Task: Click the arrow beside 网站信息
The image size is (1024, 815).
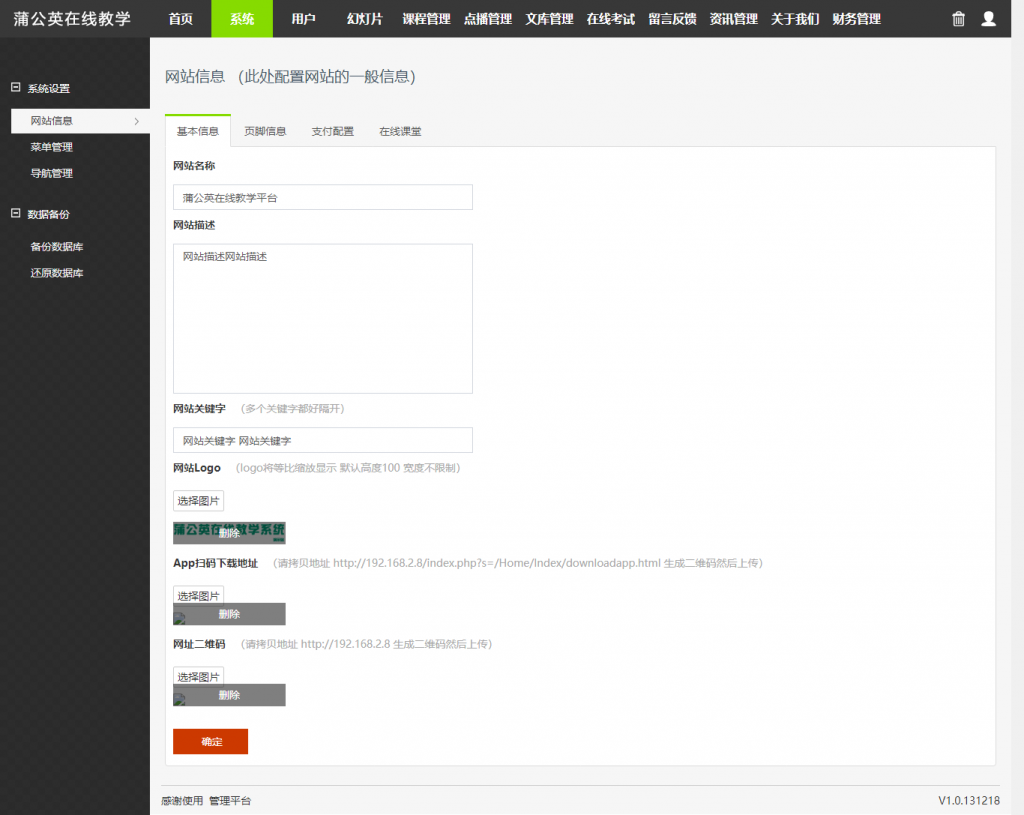Action: 136,121
